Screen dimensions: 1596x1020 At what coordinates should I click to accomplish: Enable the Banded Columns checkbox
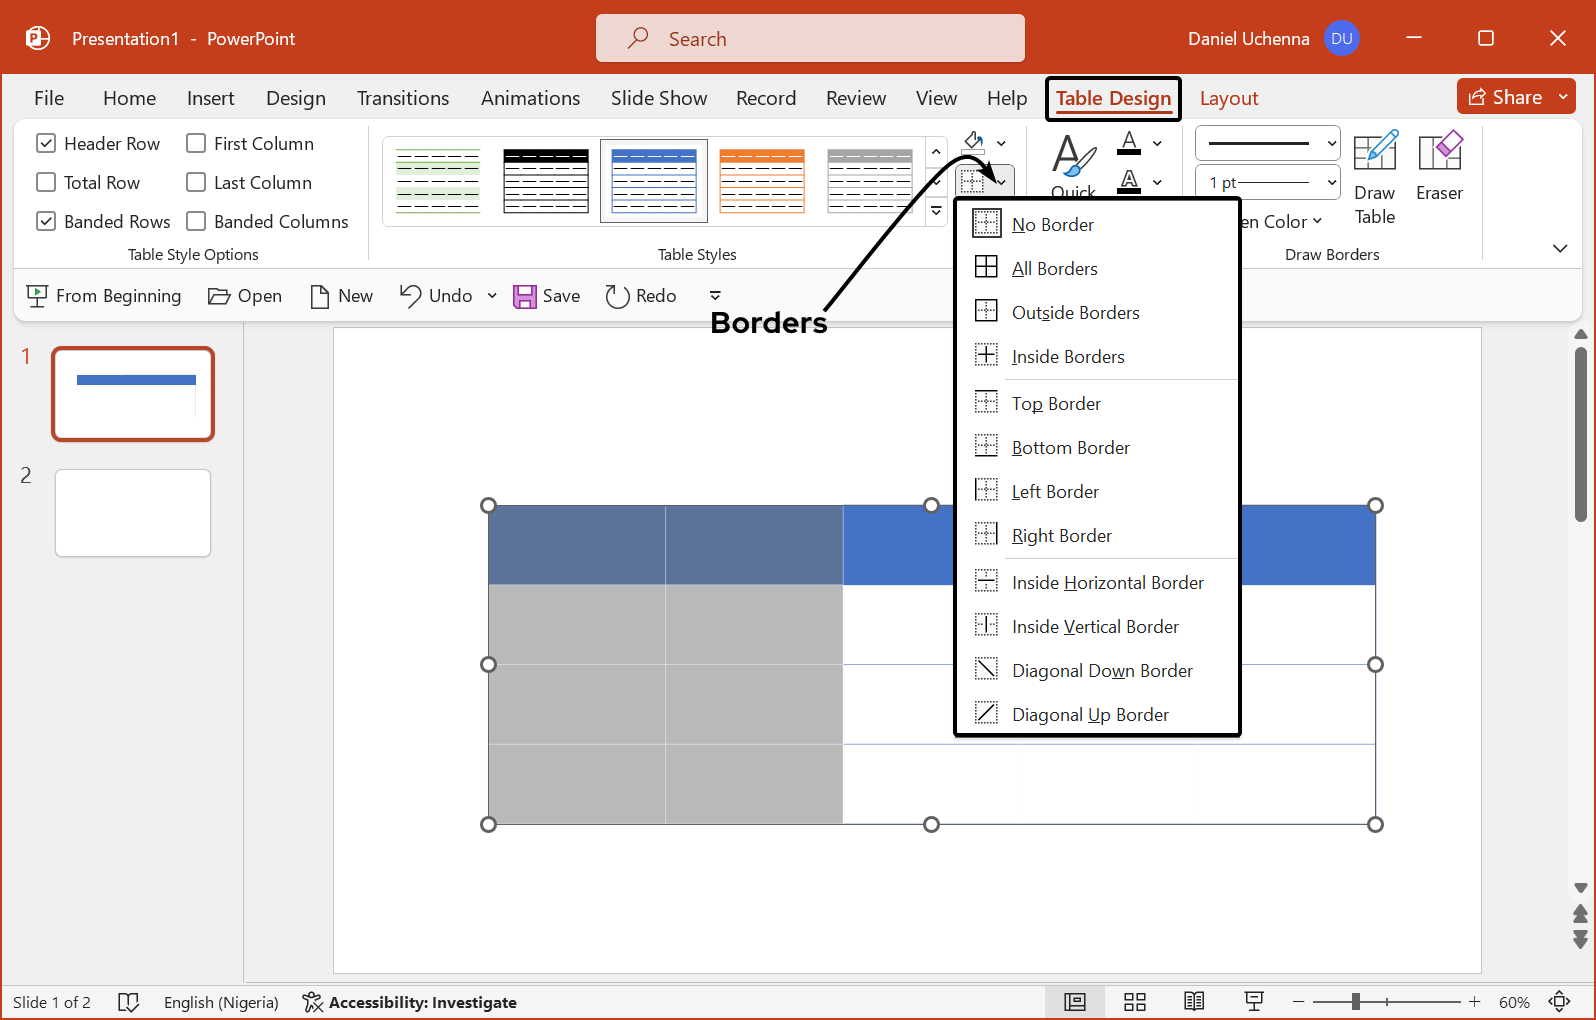(196, 221)
